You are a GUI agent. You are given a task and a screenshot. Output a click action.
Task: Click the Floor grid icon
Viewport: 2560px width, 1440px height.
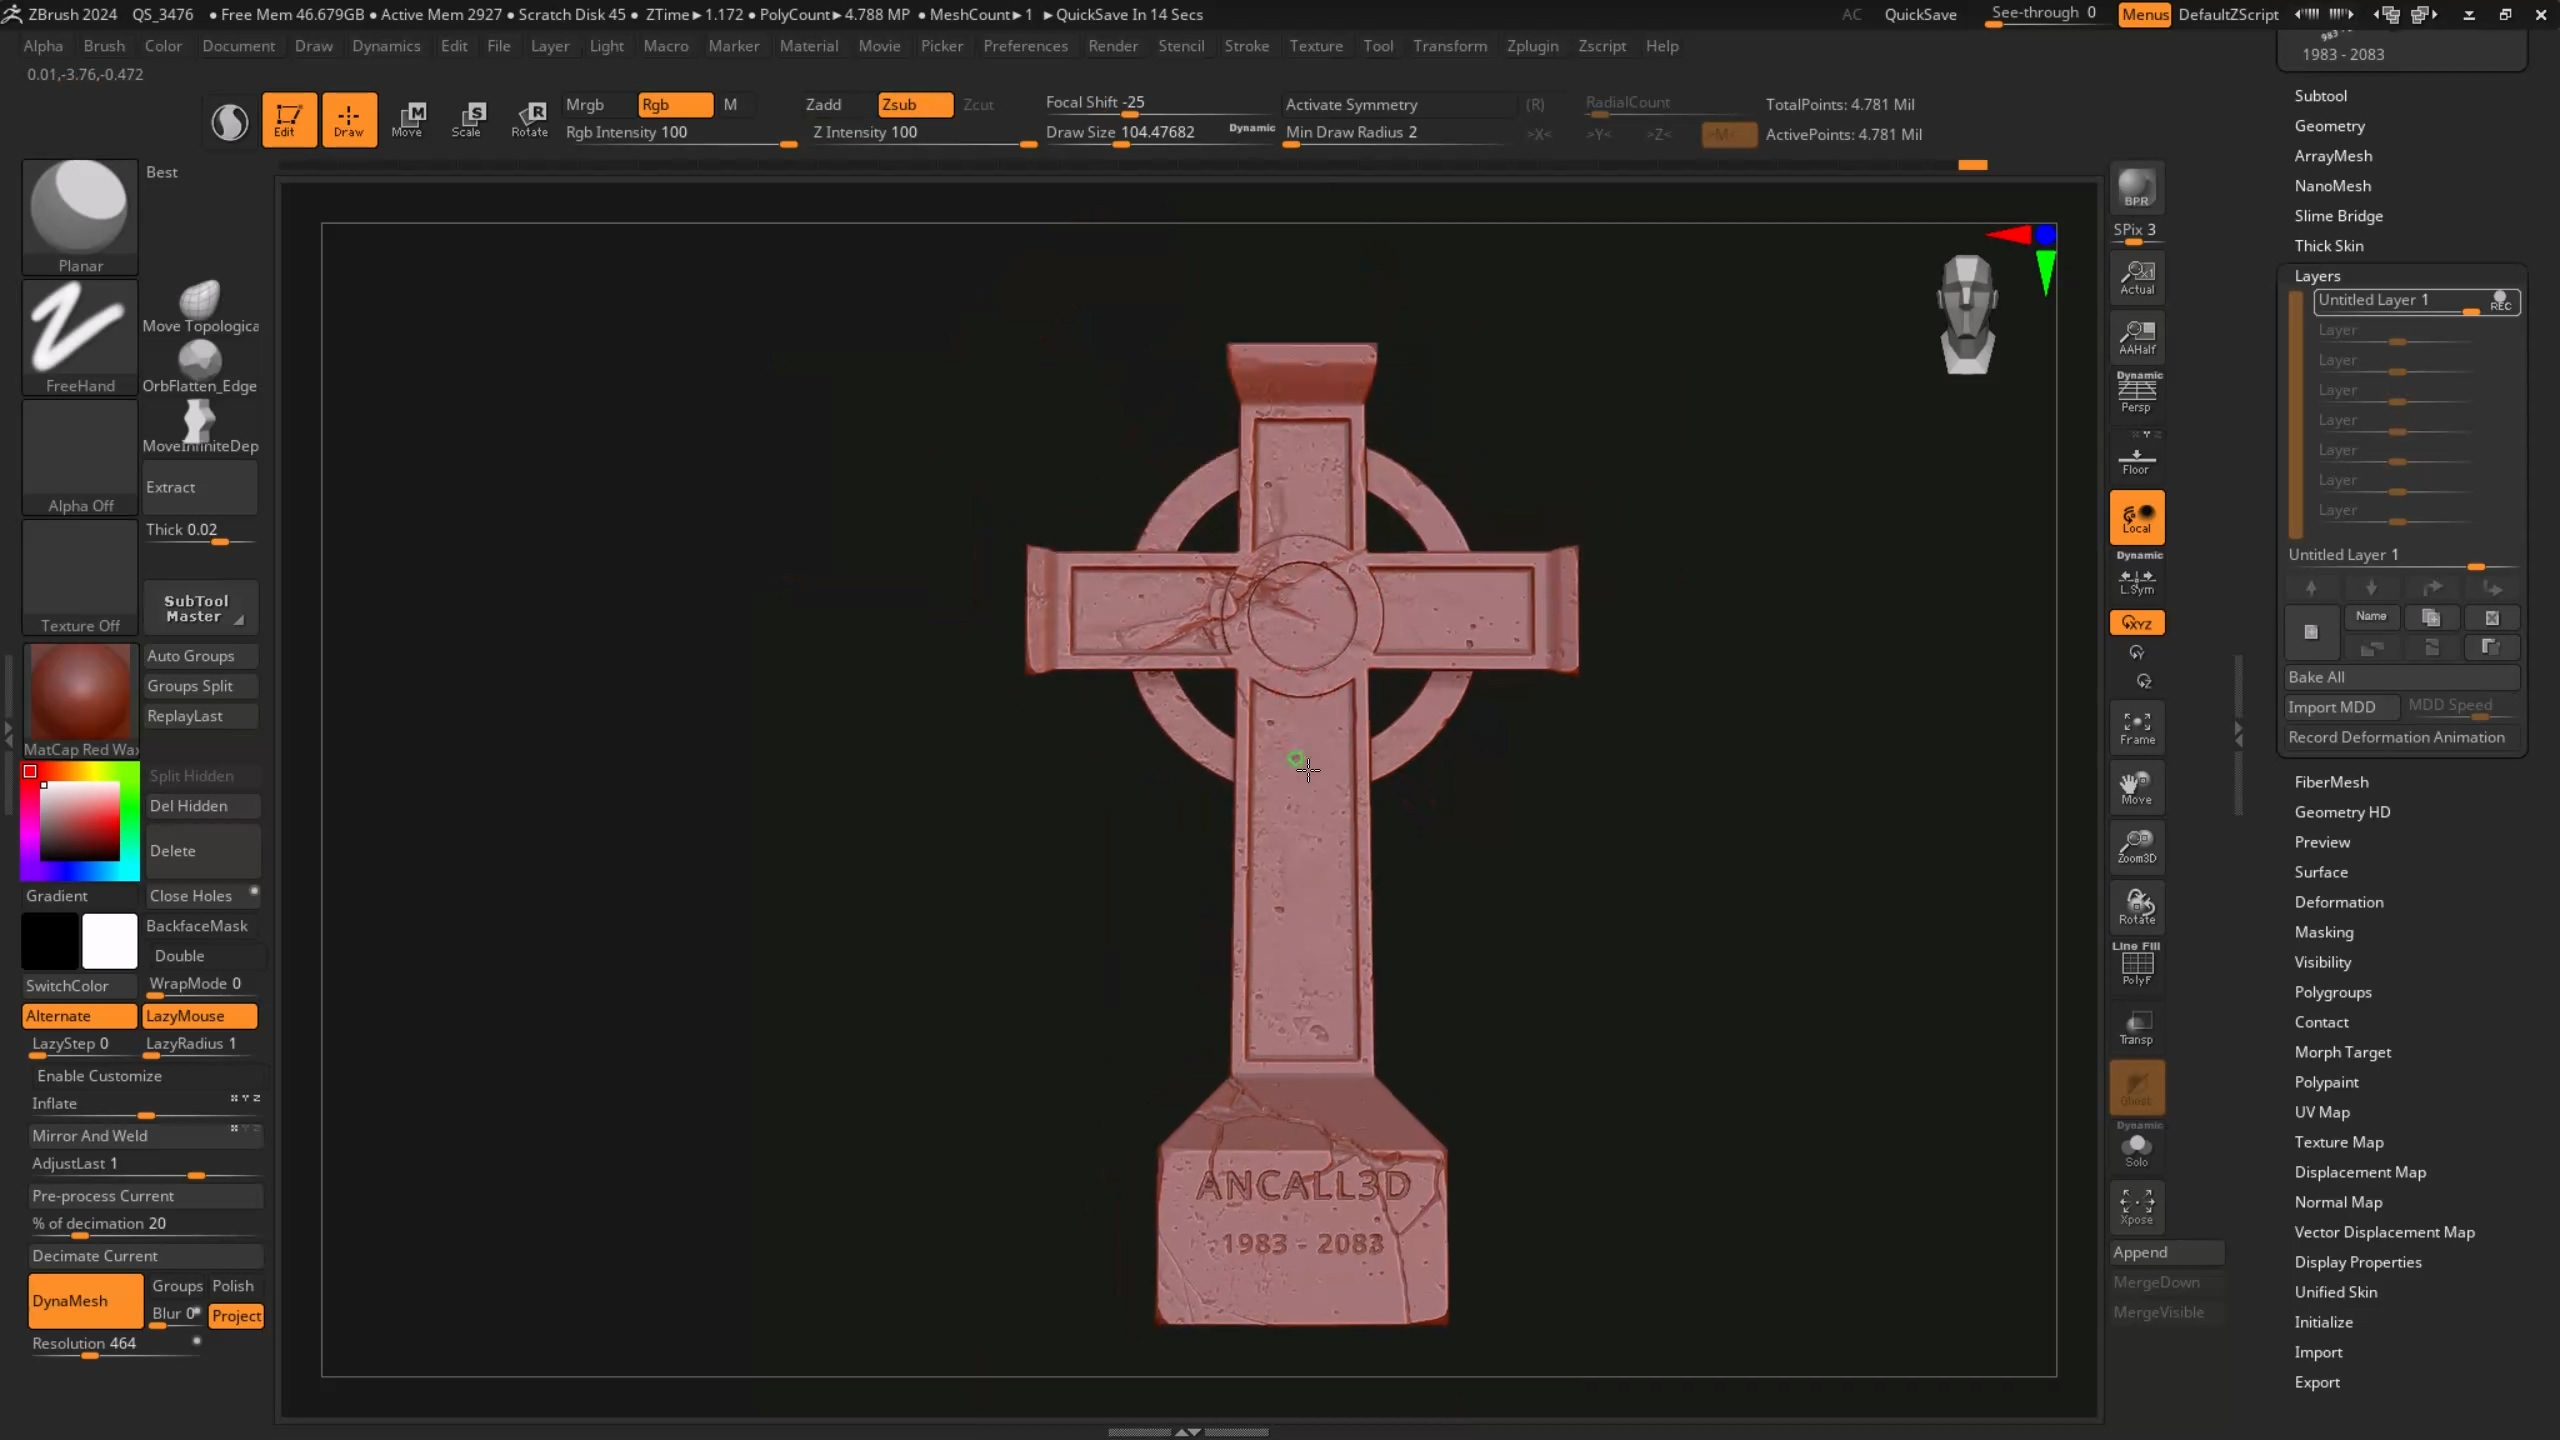click(2137, 461)
